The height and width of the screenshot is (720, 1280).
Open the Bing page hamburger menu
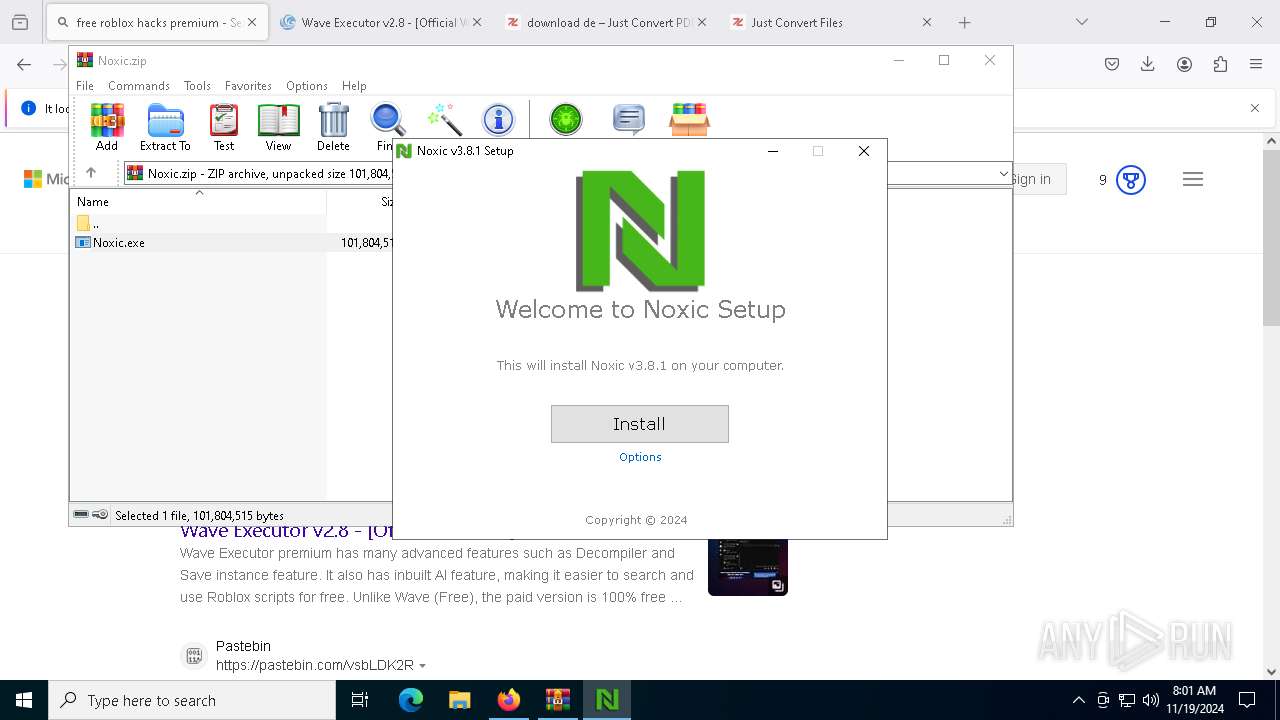coord(1192,180)
